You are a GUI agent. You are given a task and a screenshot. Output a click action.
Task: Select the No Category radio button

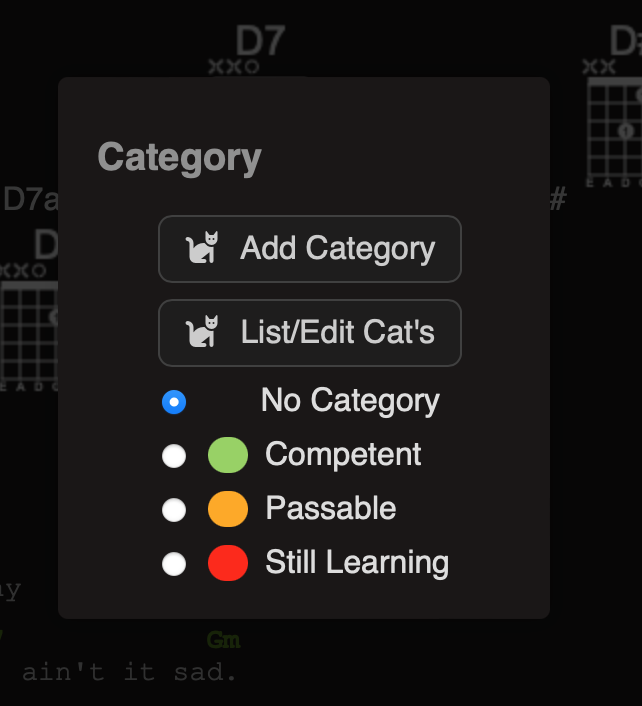174,402
